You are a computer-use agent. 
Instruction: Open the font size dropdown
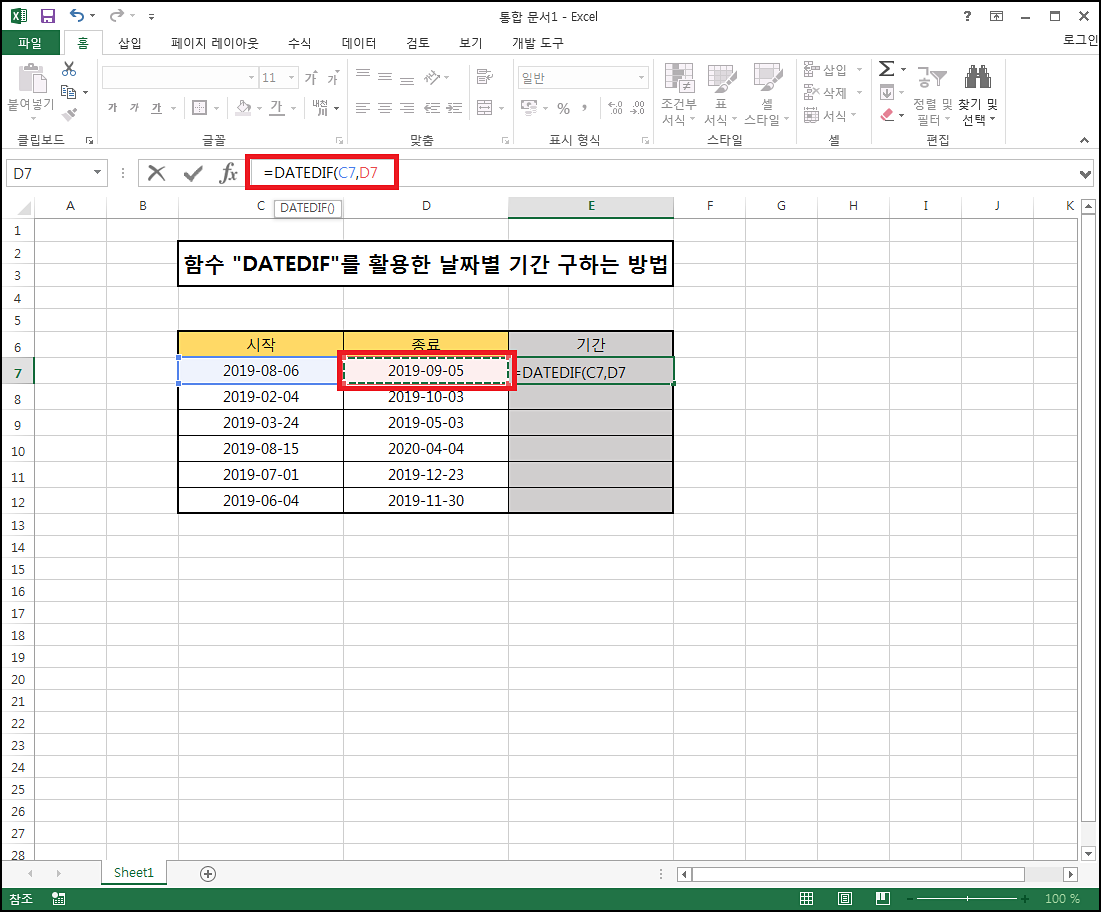(x=291, y=77)
